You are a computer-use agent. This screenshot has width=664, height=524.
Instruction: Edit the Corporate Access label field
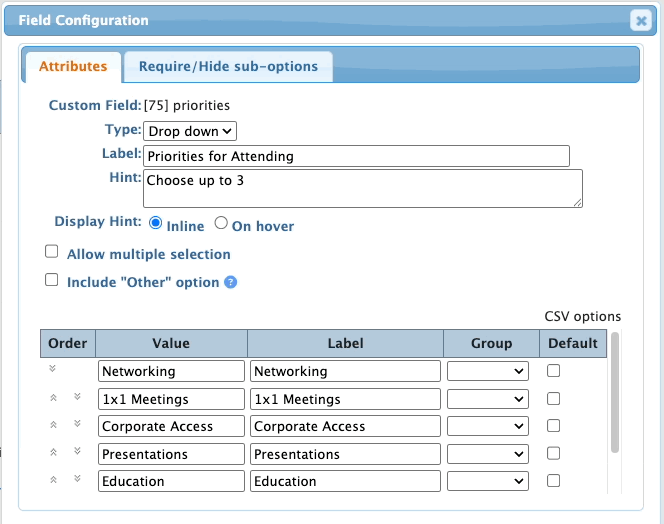point(345,426)
